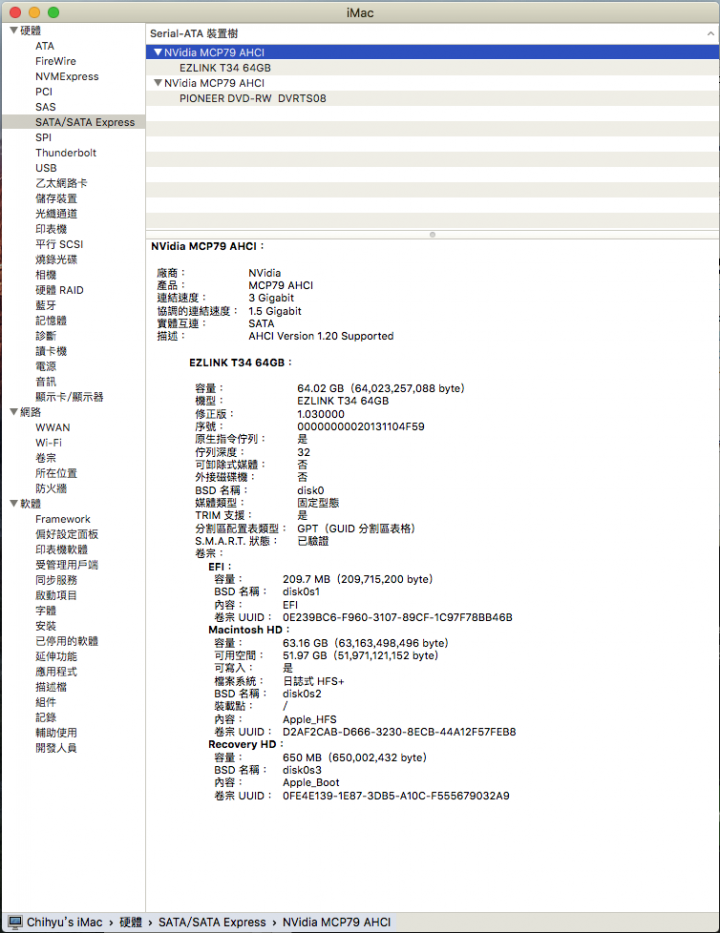Open 延伸功能 section
Image resolution: width=720 pixels, height=933 pixels.
coord(56,656)
